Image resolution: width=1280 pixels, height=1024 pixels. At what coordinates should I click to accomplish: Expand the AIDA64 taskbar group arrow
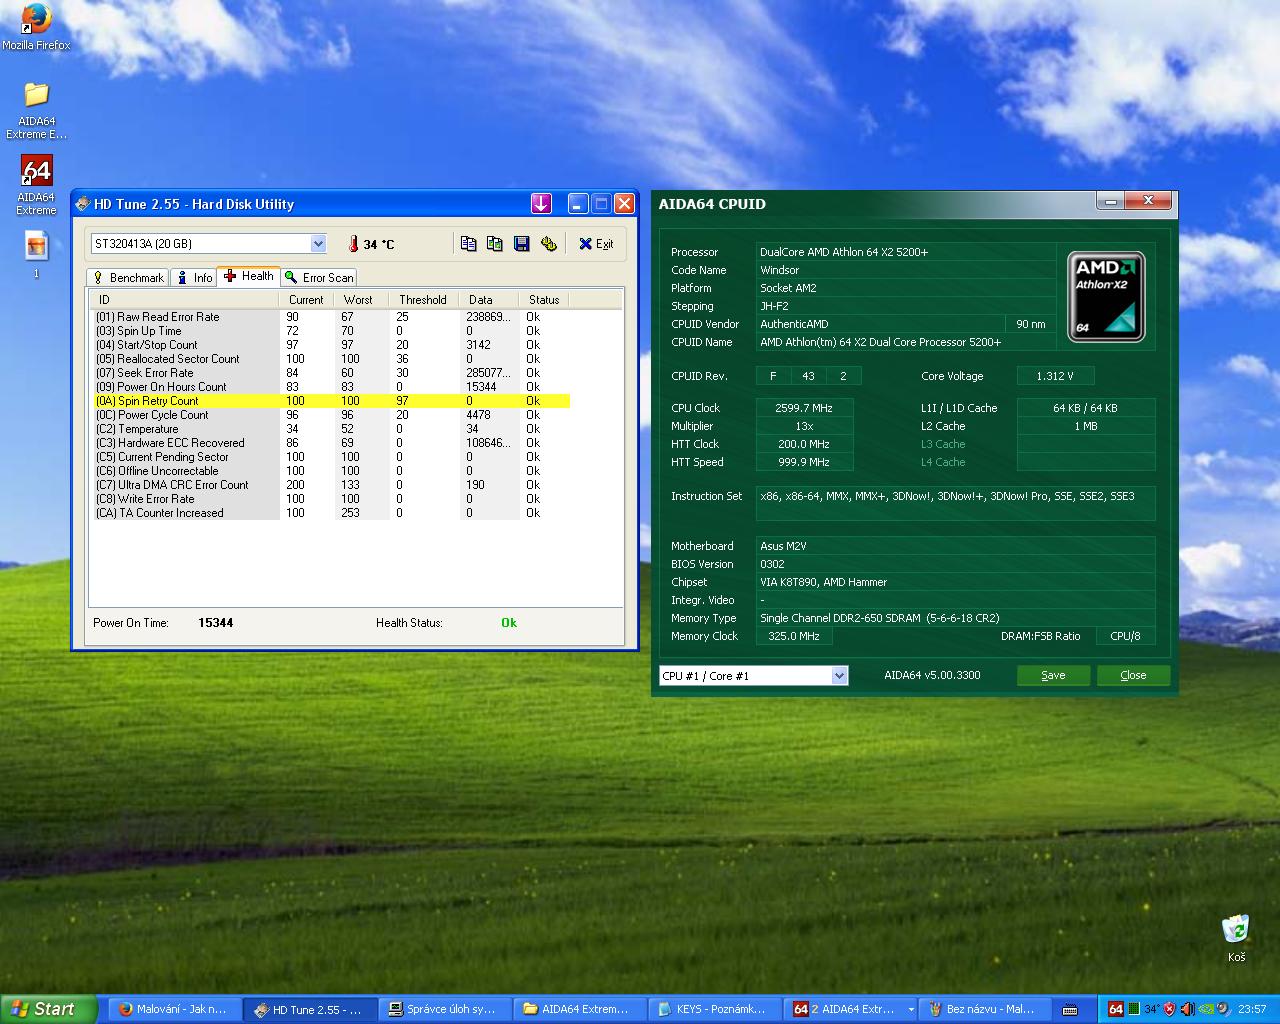tap(910, 1009)
